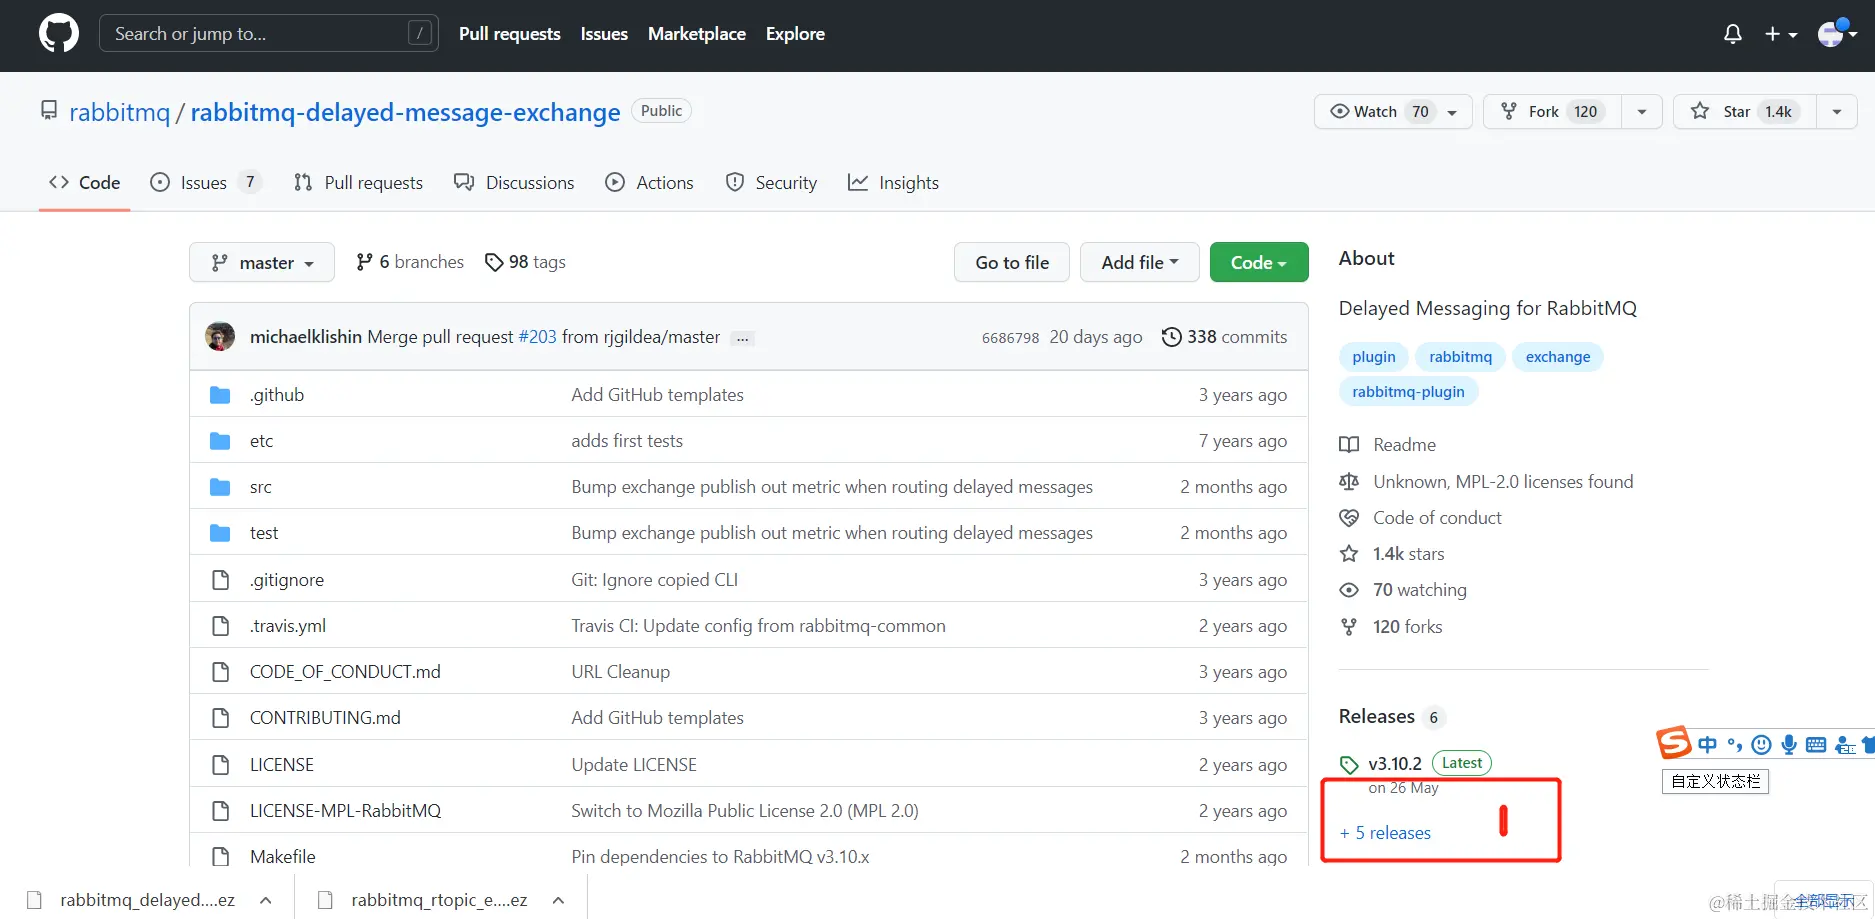View the 6 branches
Viewport: 1875px width, 919px height.
pyautogui.click(x=410, y=262)
